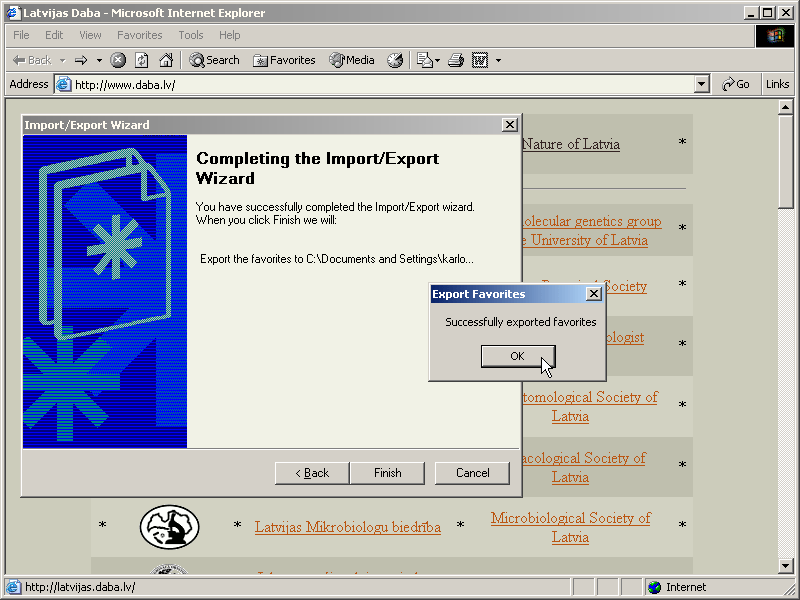This screenshot has width=800, height=600.
Task: Click the scrollbar up arrow
Action: [785, 107]
